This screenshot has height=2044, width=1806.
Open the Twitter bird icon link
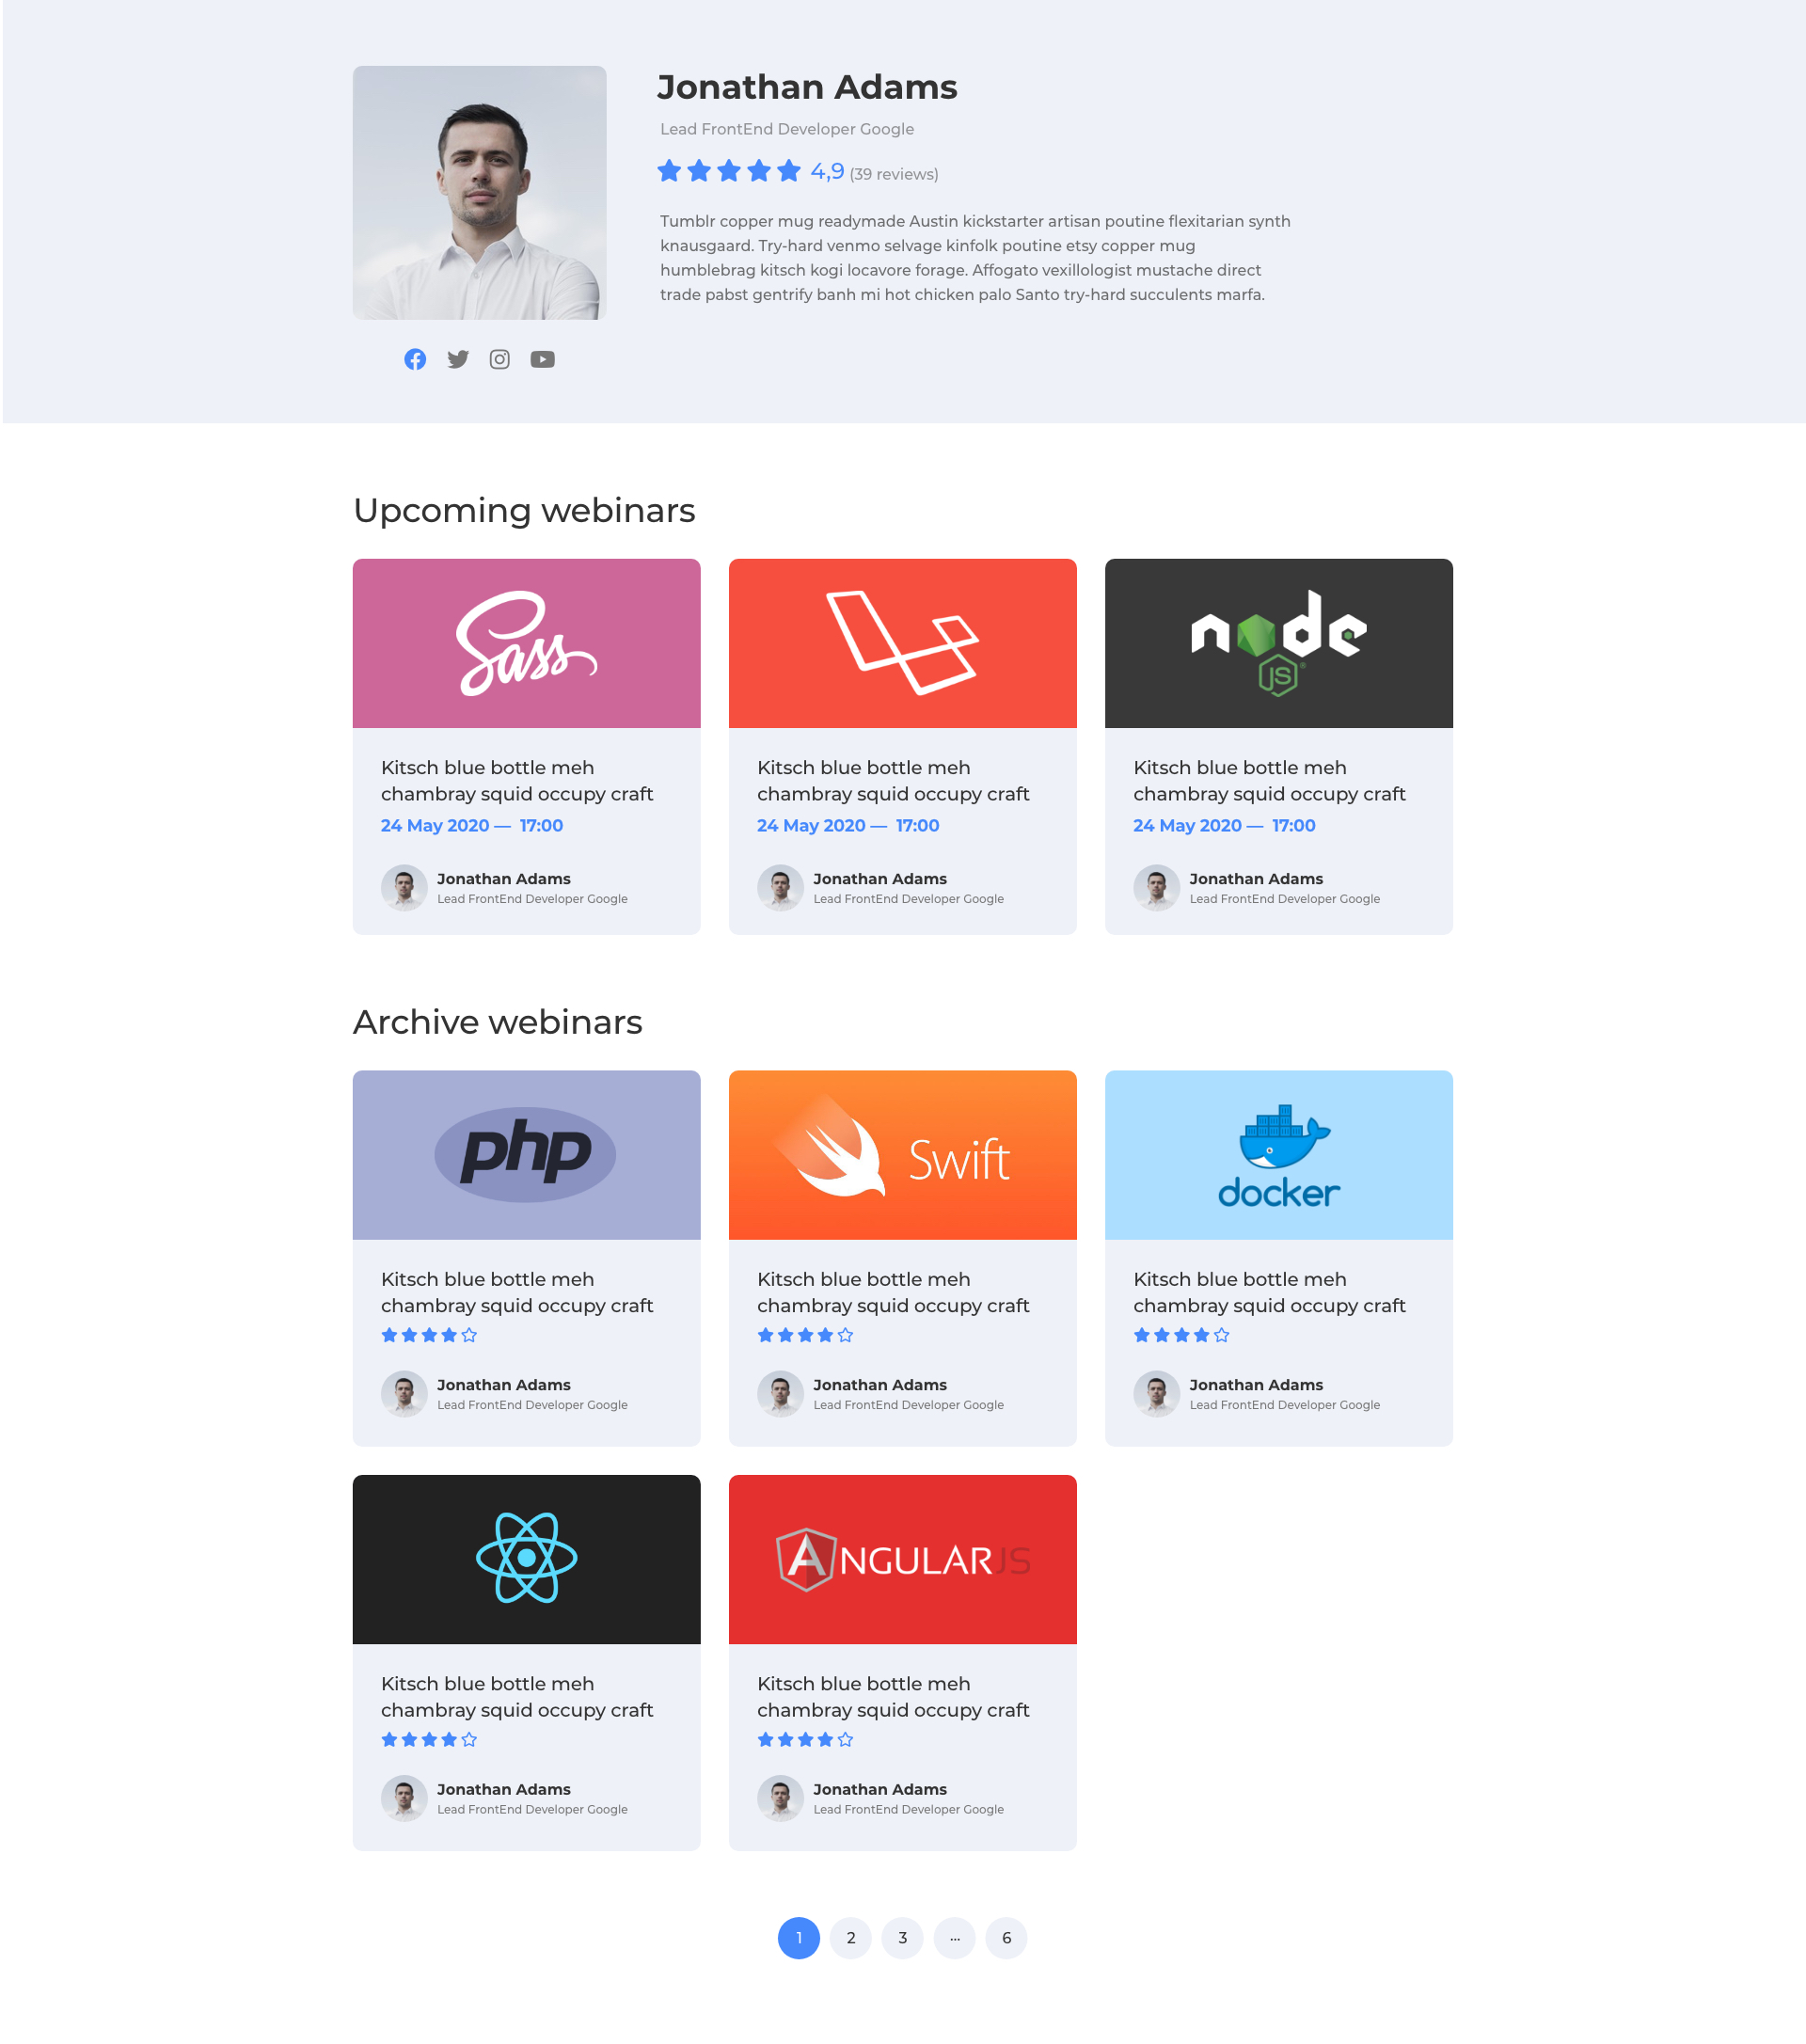tap(458, 359)
